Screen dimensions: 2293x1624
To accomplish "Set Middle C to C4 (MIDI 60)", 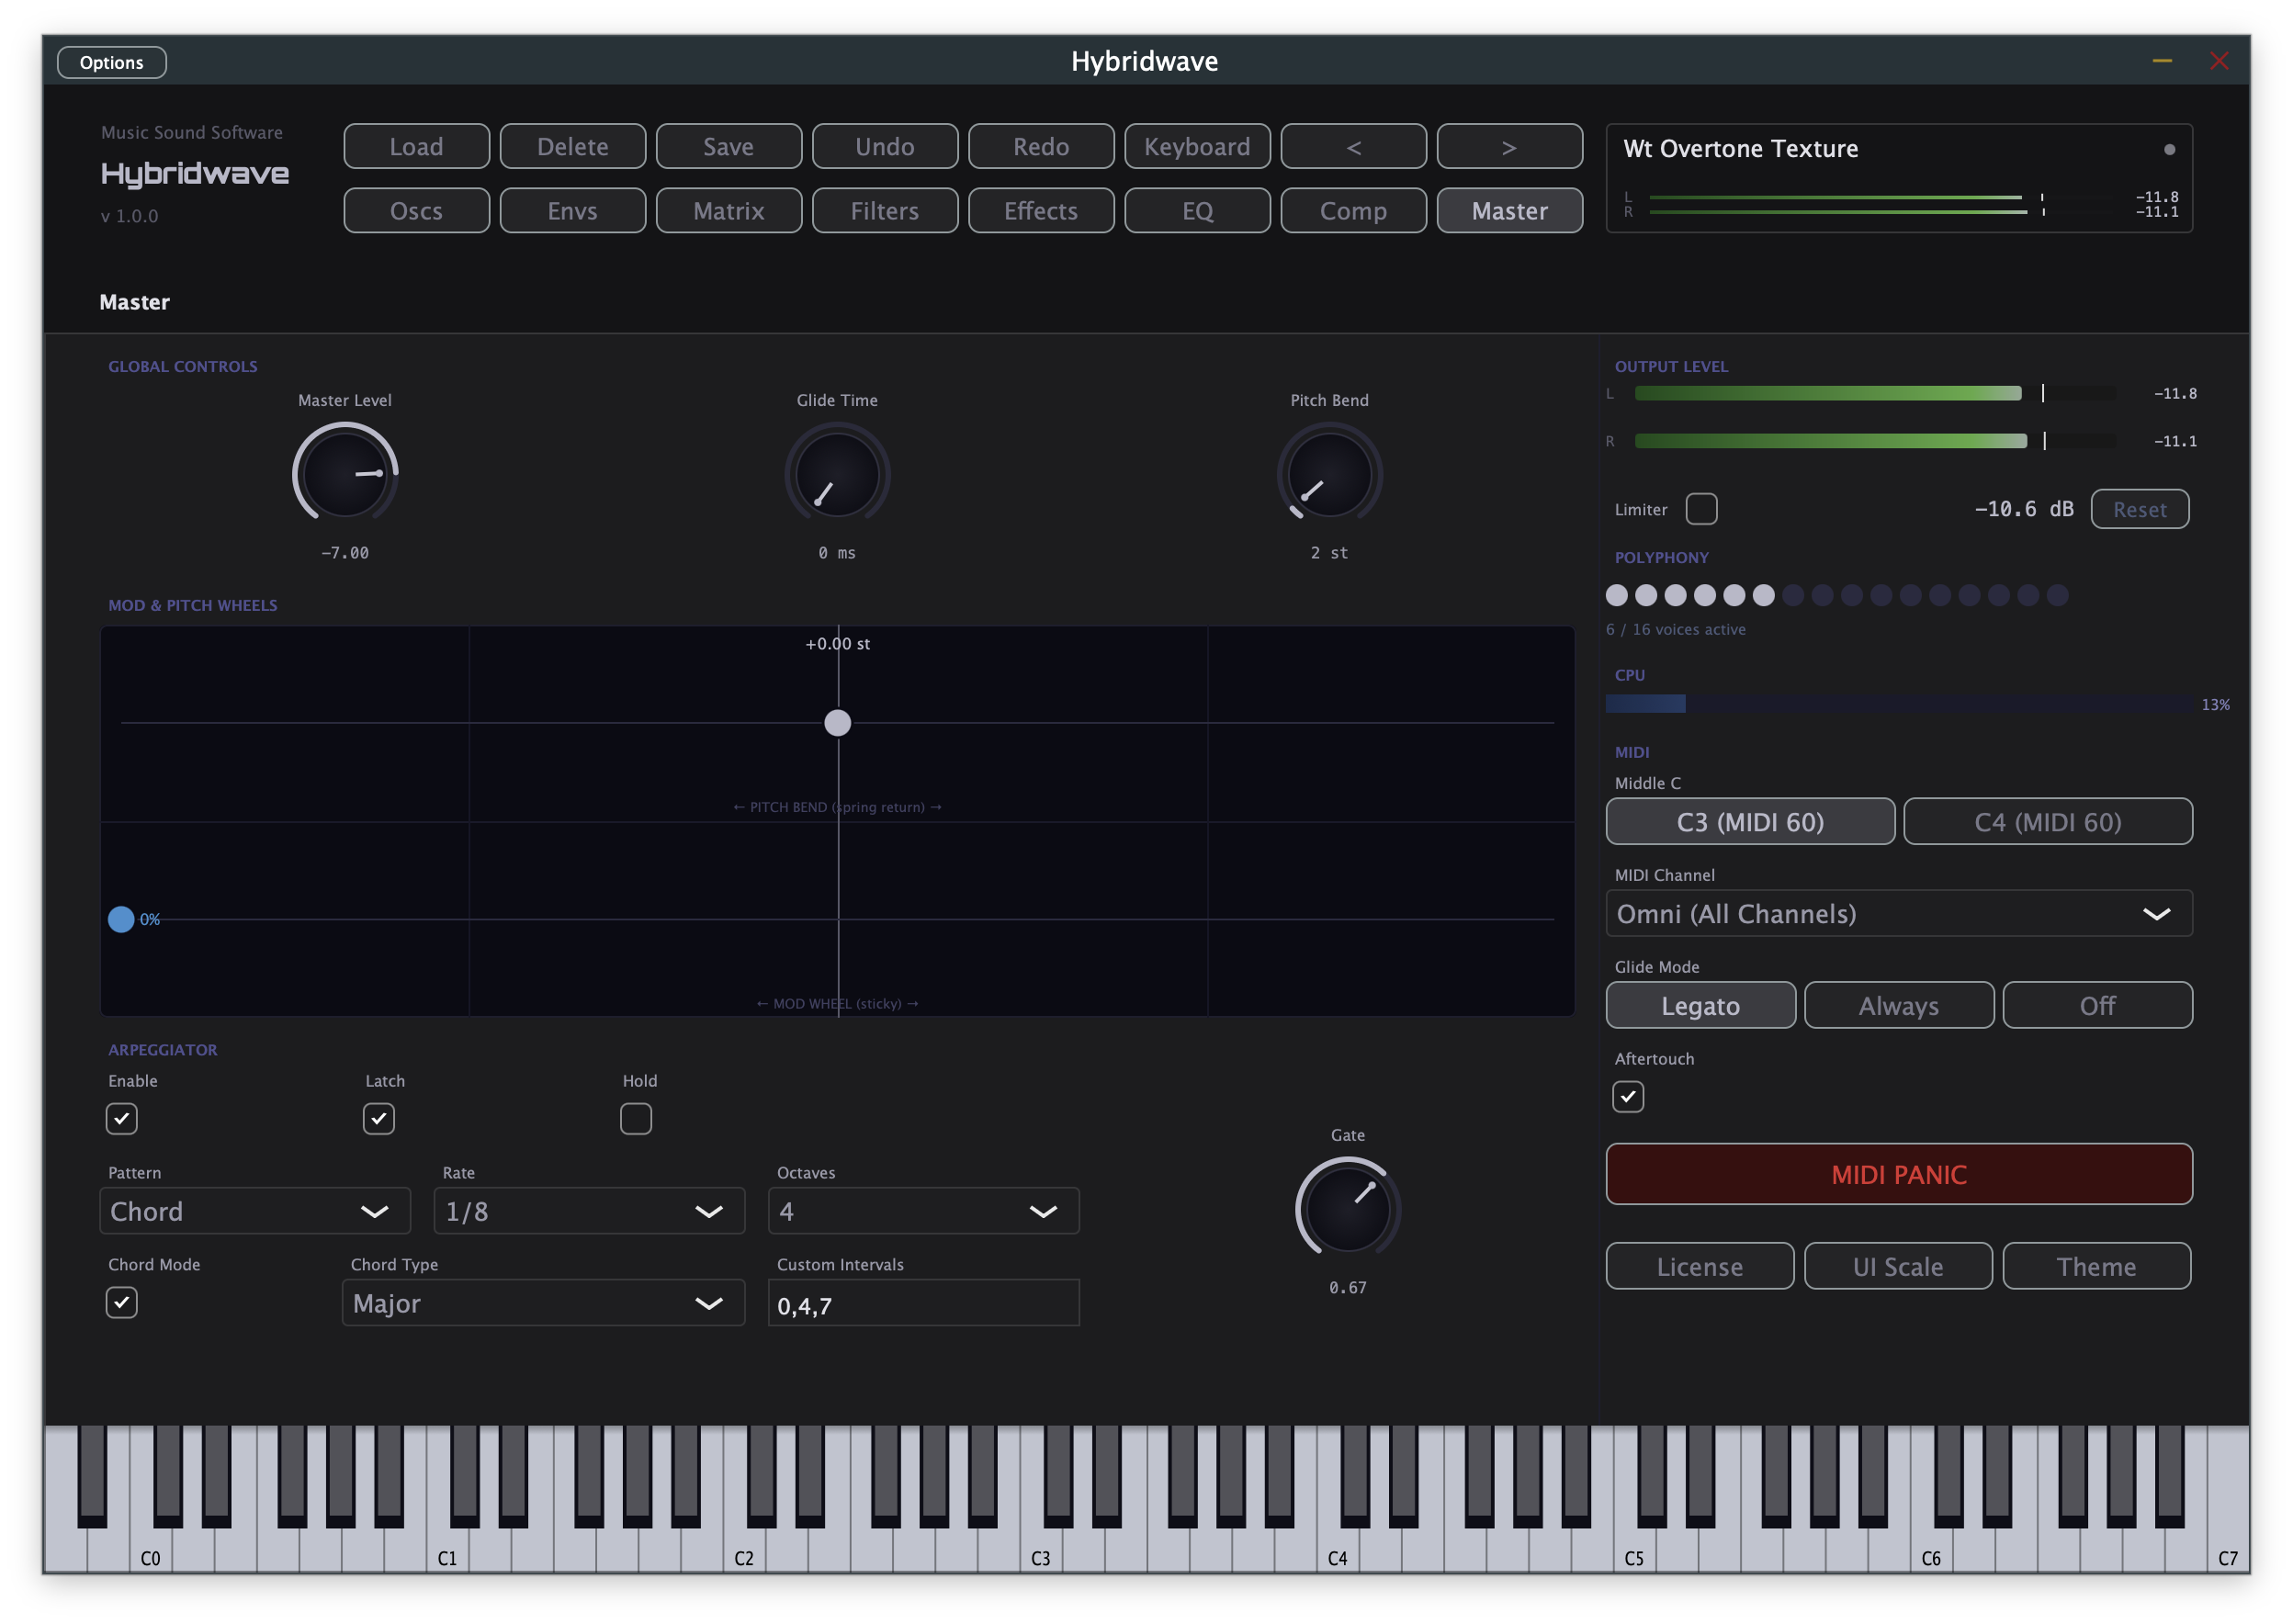I will point(2046,821).
